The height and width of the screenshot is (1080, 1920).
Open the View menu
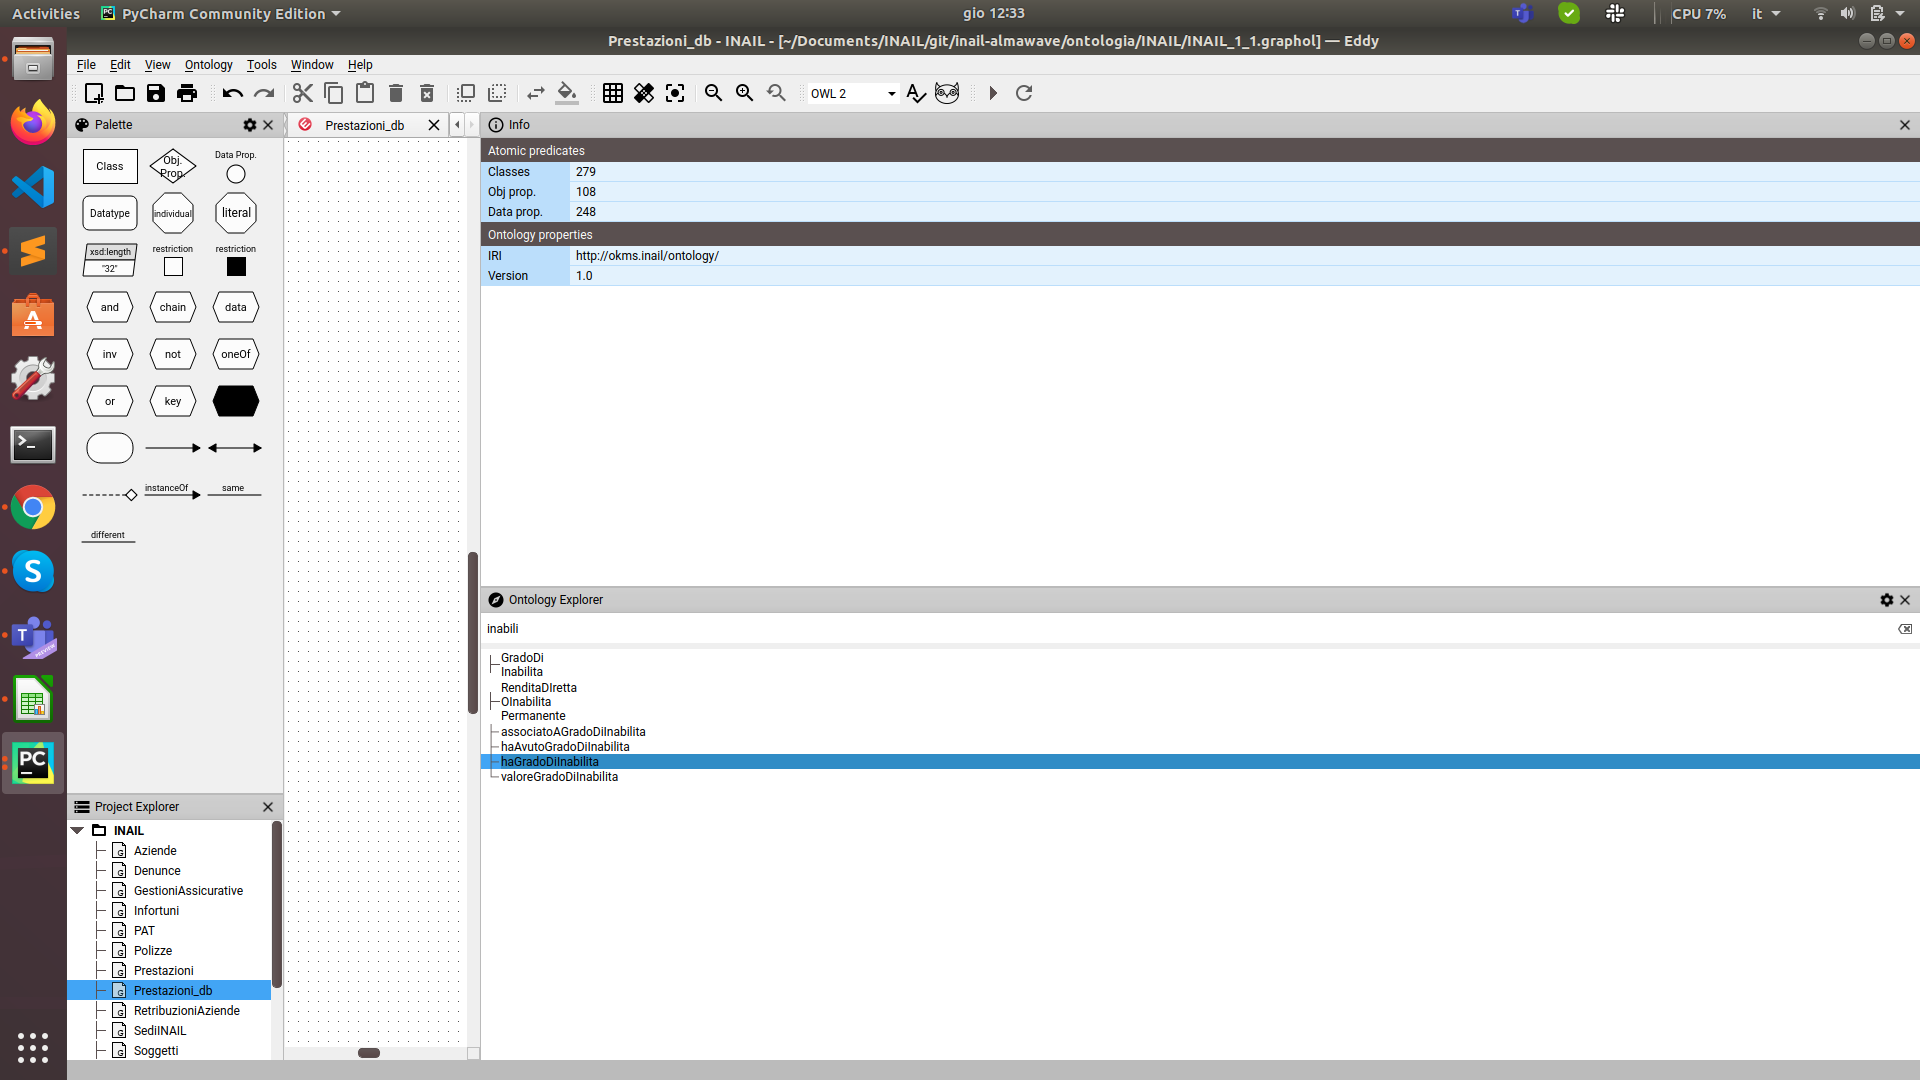pos(157,65)
